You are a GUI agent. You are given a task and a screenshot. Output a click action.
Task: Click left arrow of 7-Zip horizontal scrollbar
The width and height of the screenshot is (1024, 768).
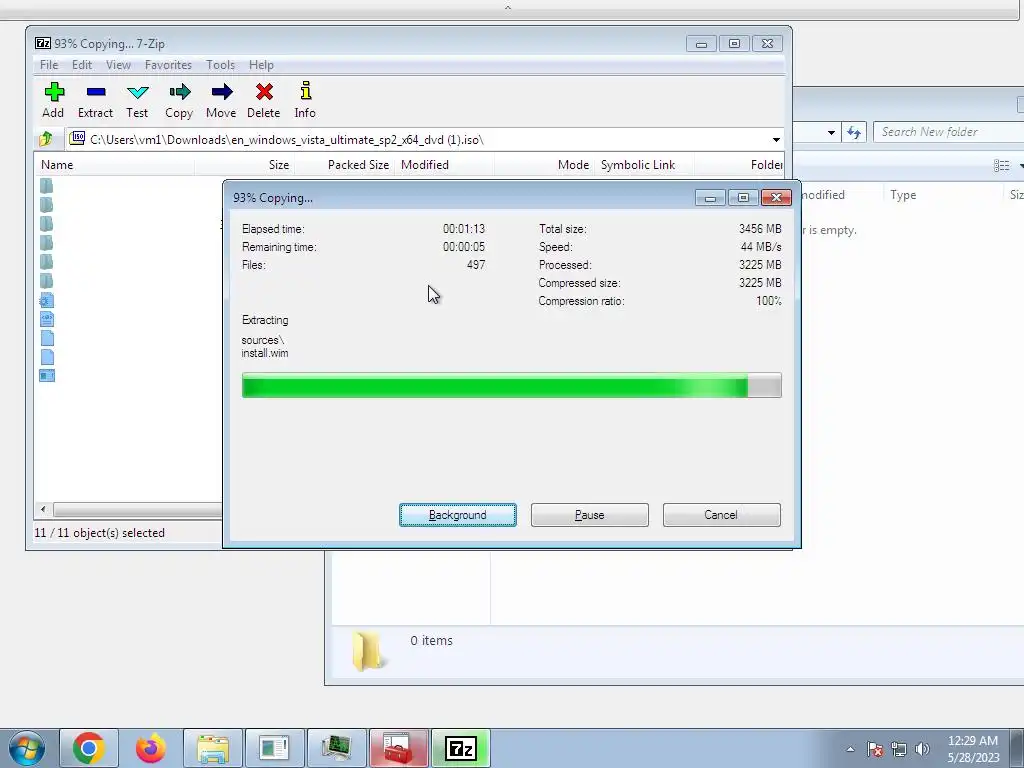43,509
